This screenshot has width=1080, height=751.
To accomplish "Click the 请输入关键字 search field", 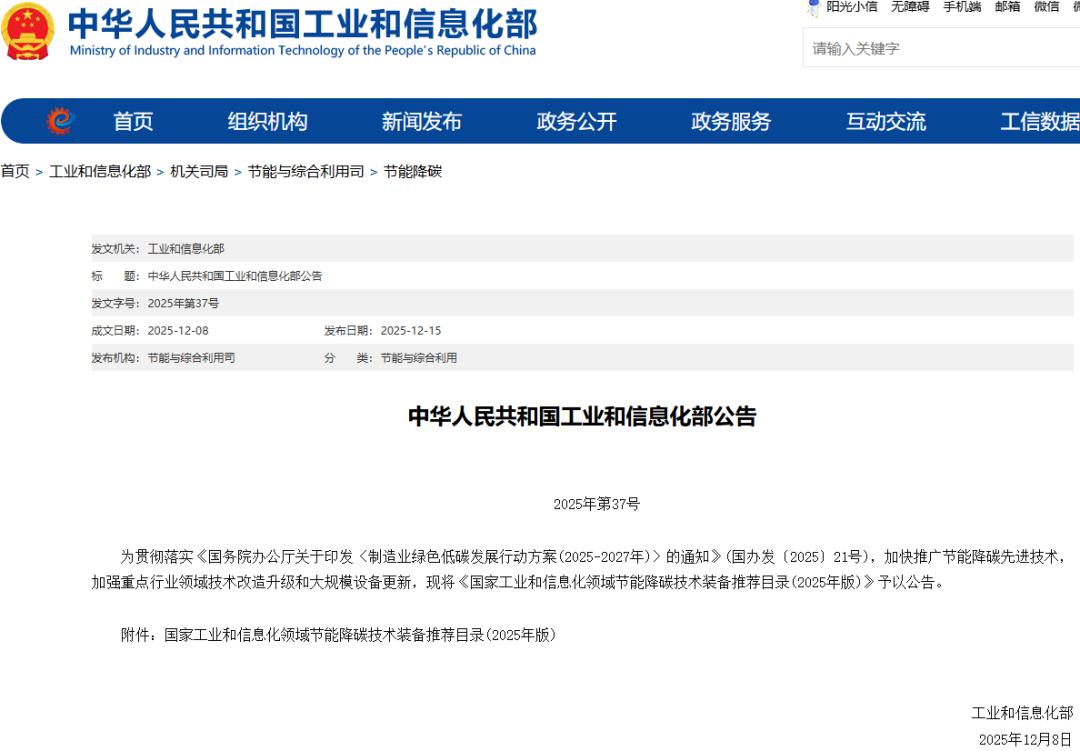I will coord(942,48).
